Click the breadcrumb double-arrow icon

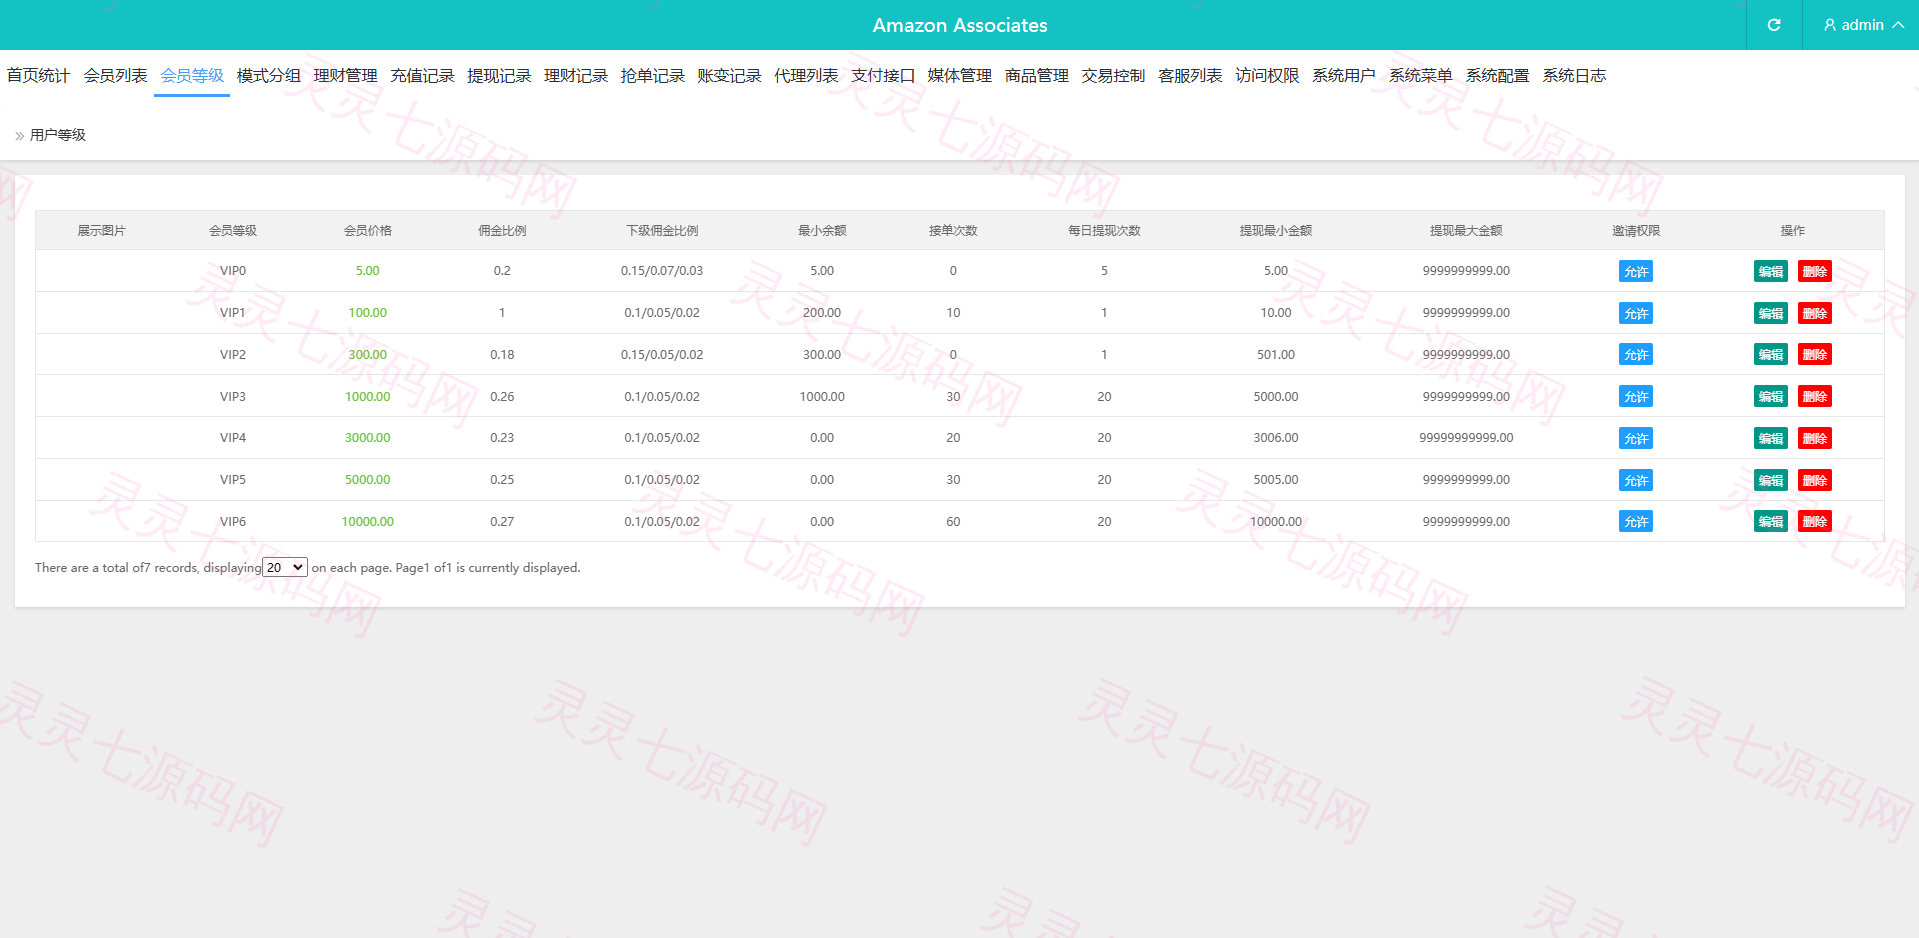tap(19, 136)
